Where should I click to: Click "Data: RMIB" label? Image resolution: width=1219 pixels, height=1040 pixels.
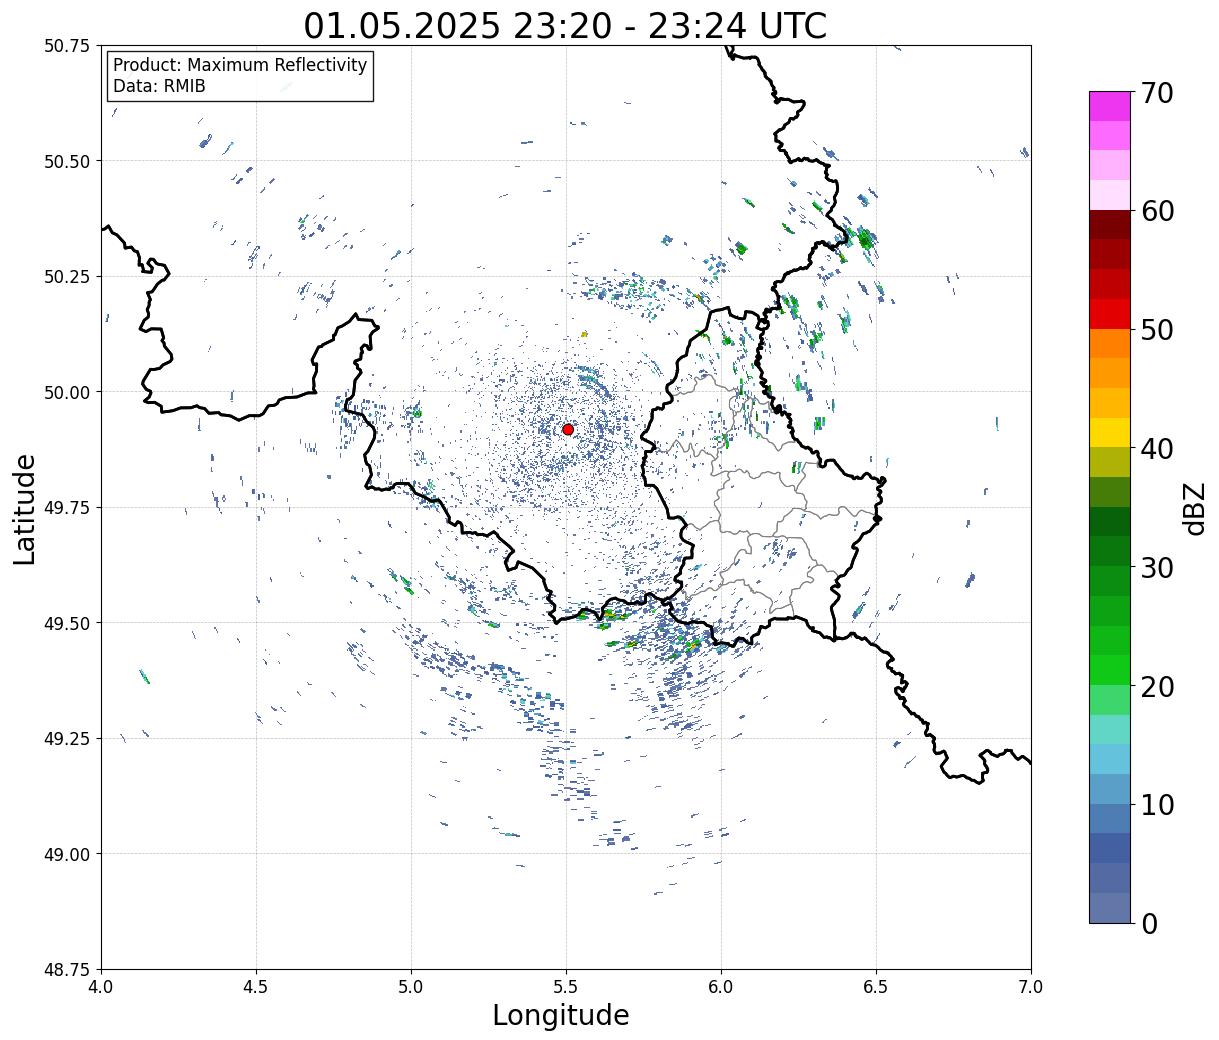pos(159,86)
